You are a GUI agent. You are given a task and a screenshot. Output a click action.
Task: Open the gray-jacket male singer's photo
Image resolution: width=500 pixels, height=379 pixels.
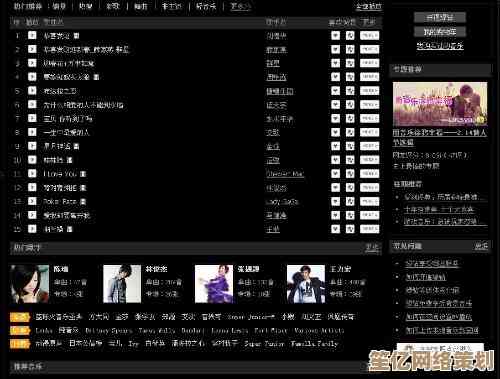(122, 284)
